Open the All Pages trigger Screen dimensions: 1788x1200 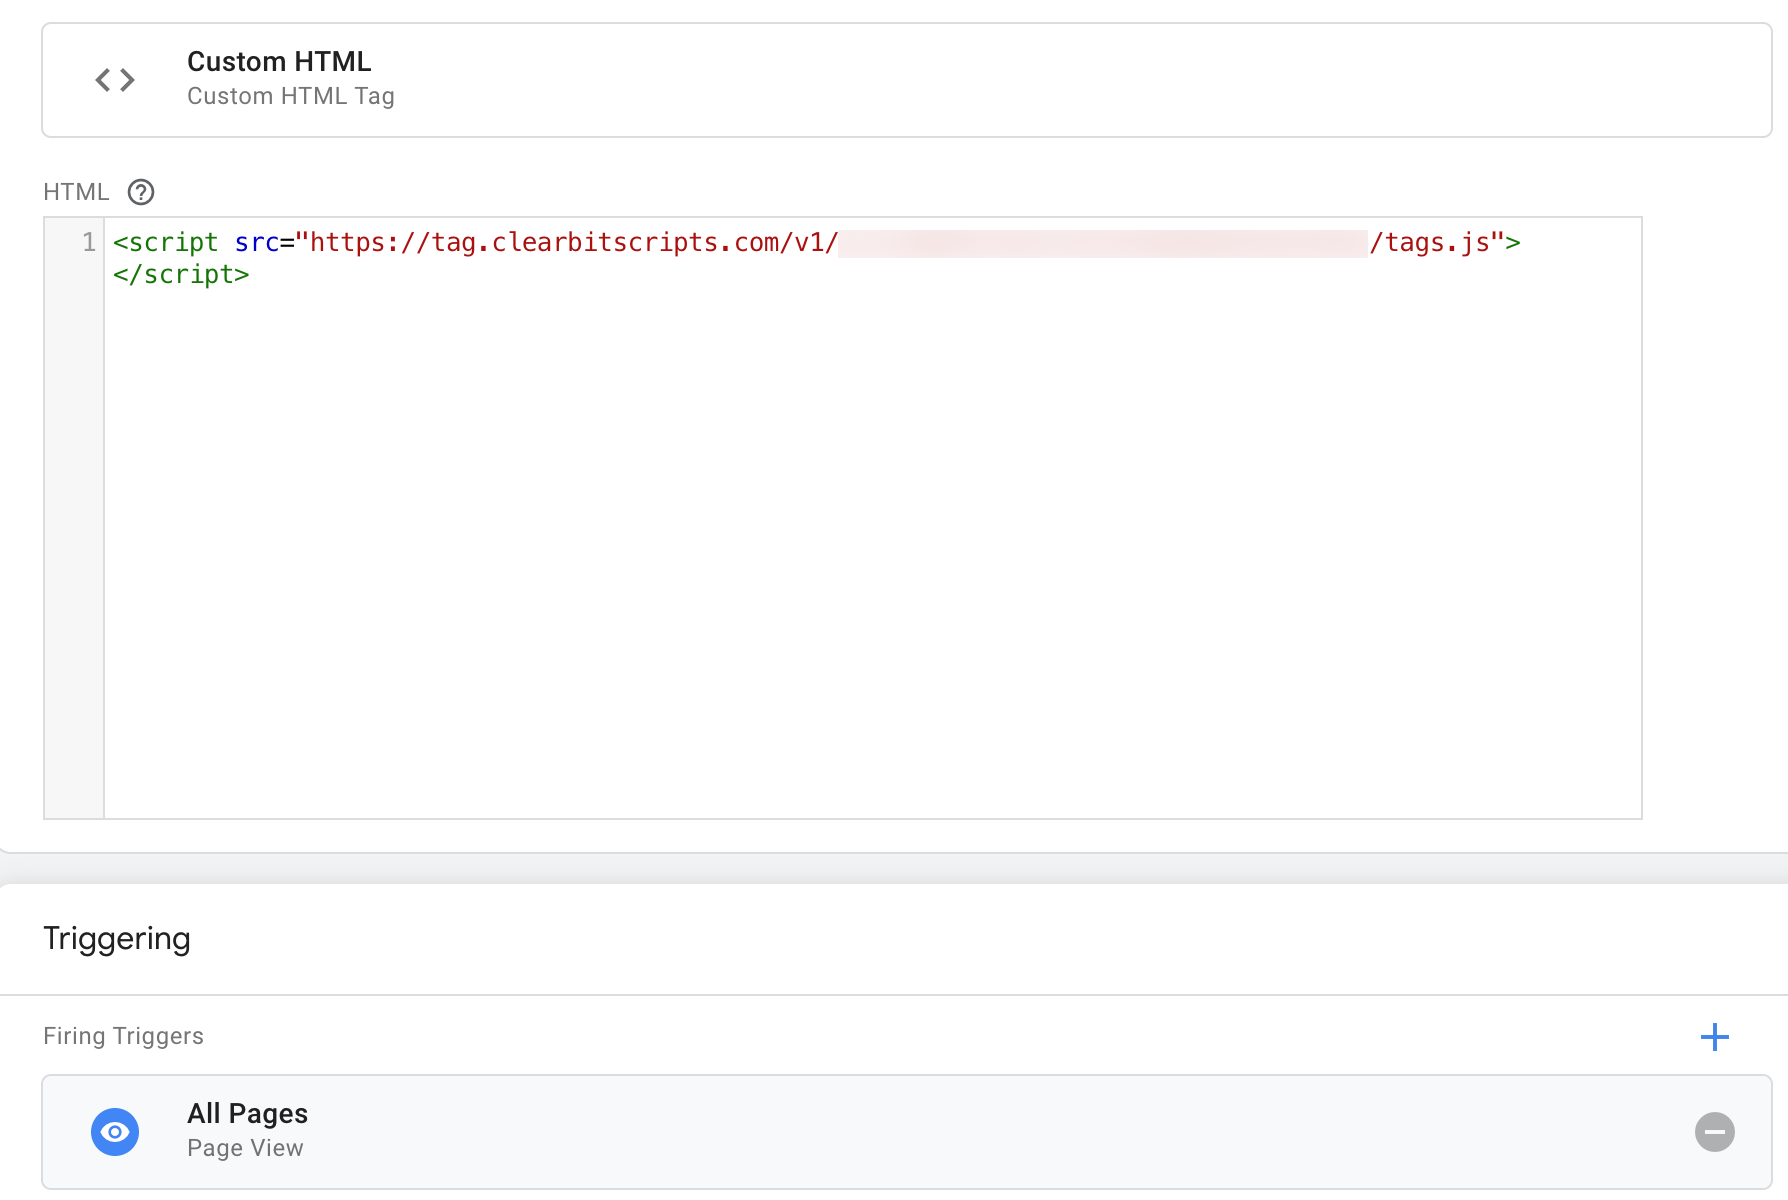pos(907,1132)
